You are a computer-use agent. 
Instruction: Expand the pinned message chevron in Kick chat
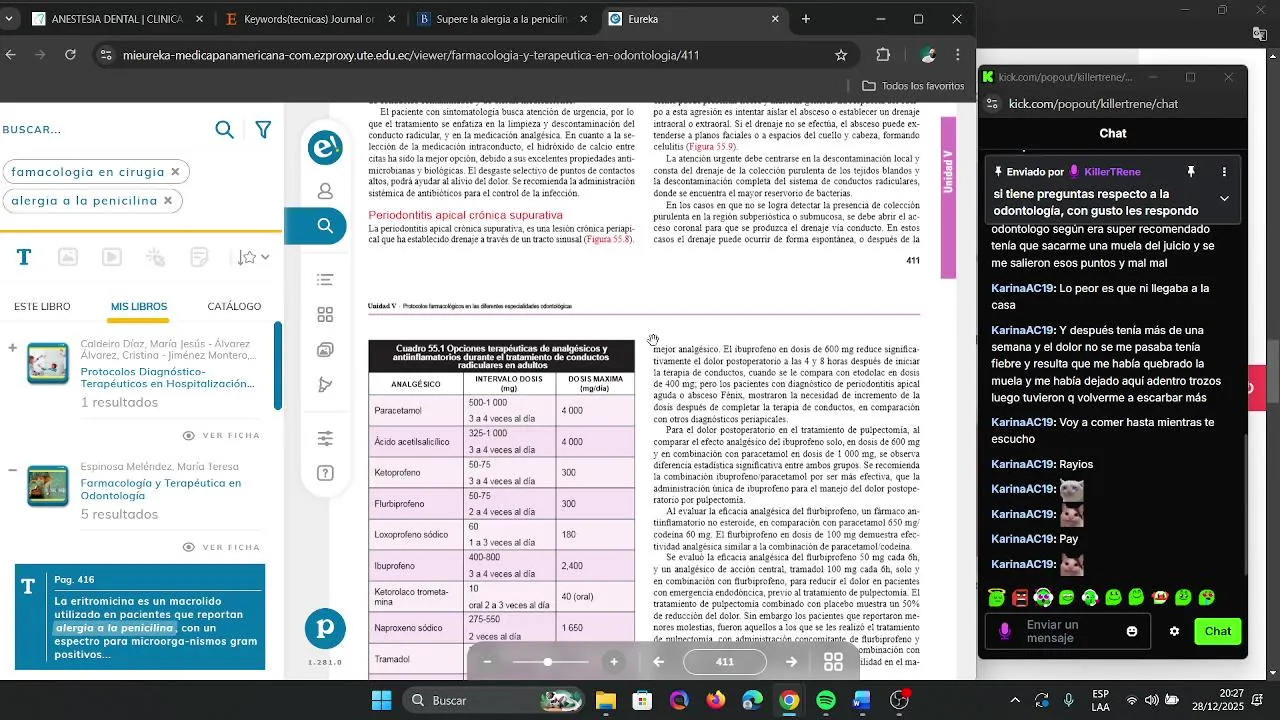1225,198
